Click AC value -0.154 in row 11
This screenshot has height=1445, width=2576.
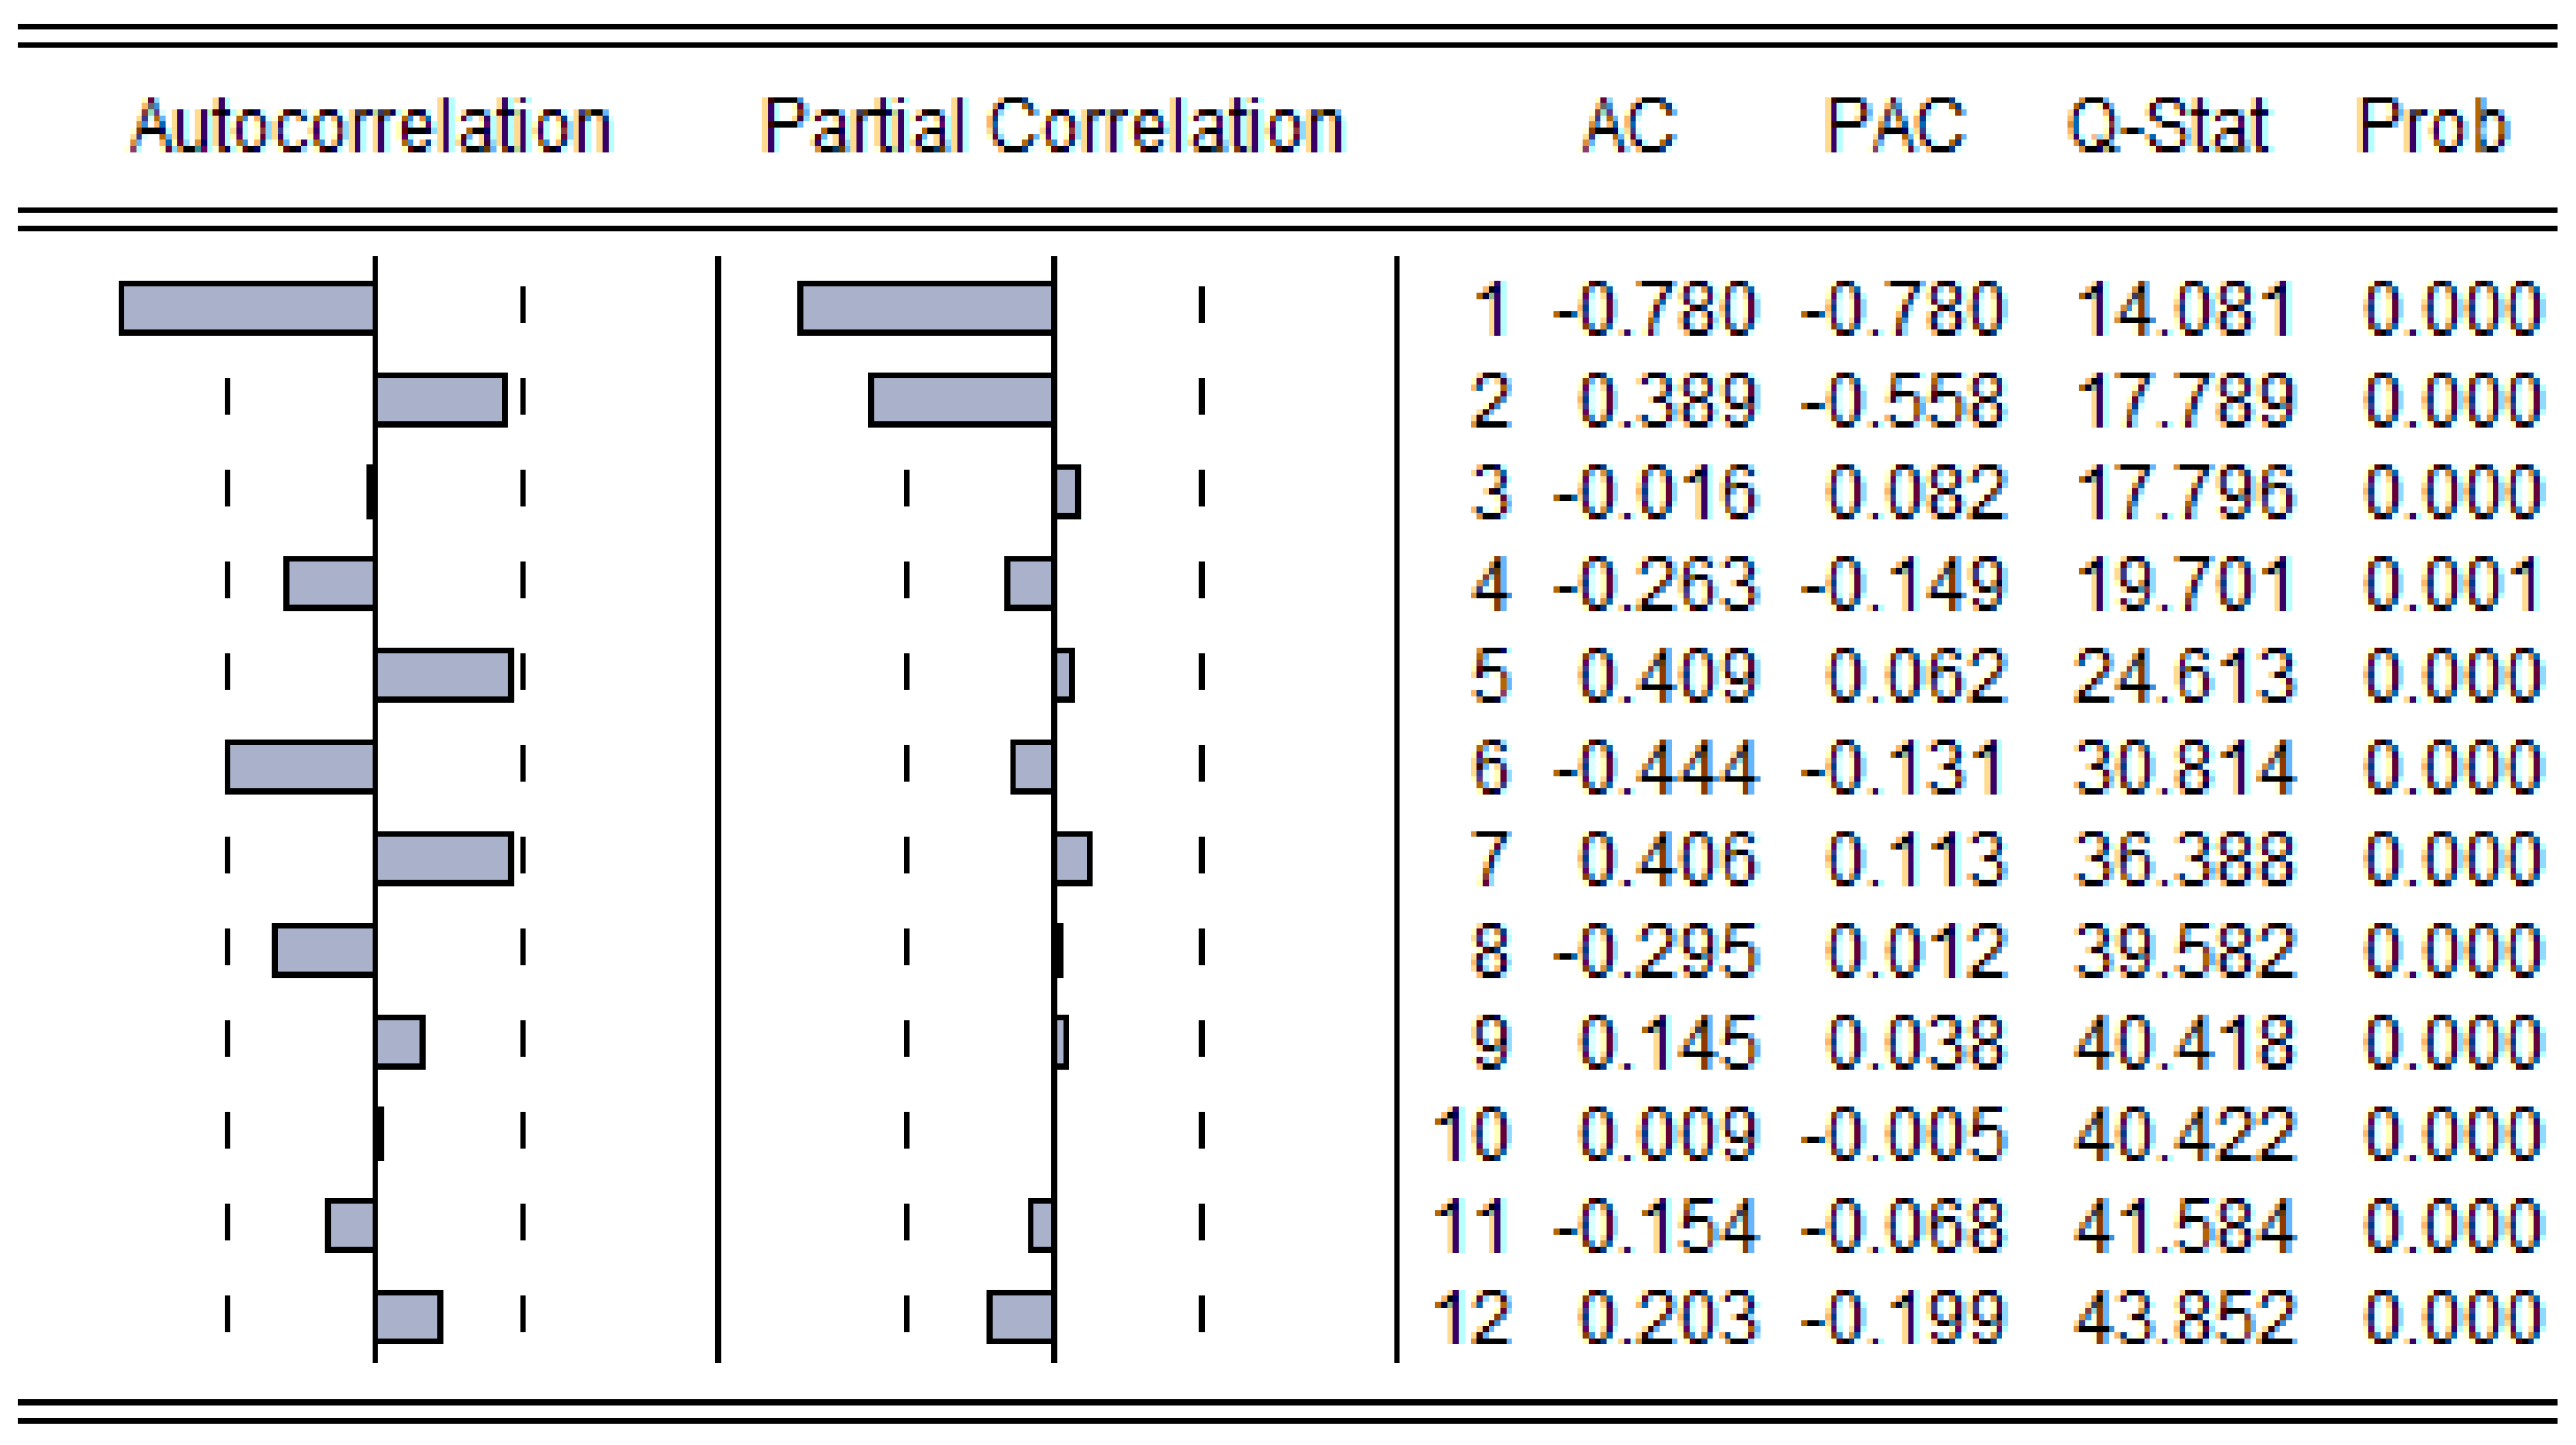pyautogui.click(x=1655, y=1226)
